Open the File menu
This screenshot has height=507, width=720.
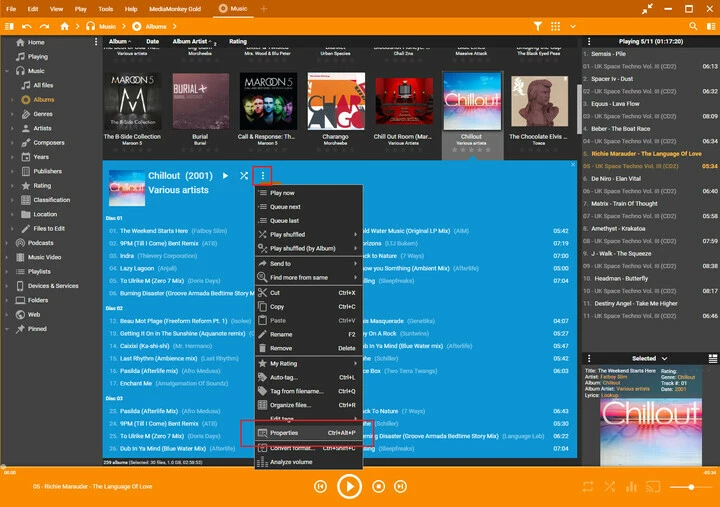pos(11,9)
